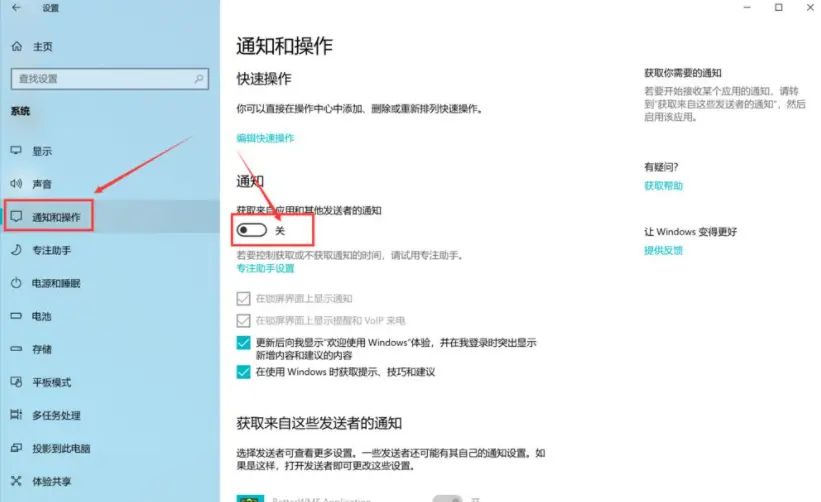Select 体验共享 (Shared experiences) in the sidebar
This screenshot has width=821, height=502.
pos(50,481)
